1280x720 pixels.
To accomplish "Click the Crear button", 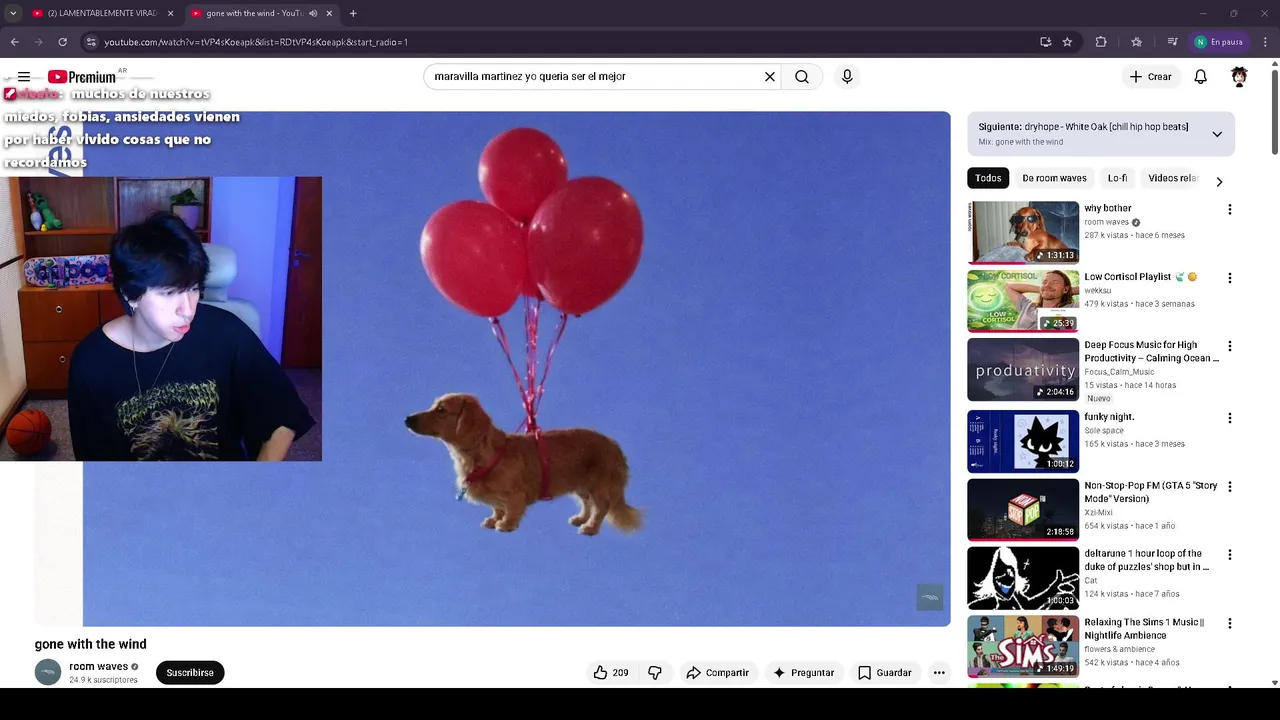I will click(1151, 77).
